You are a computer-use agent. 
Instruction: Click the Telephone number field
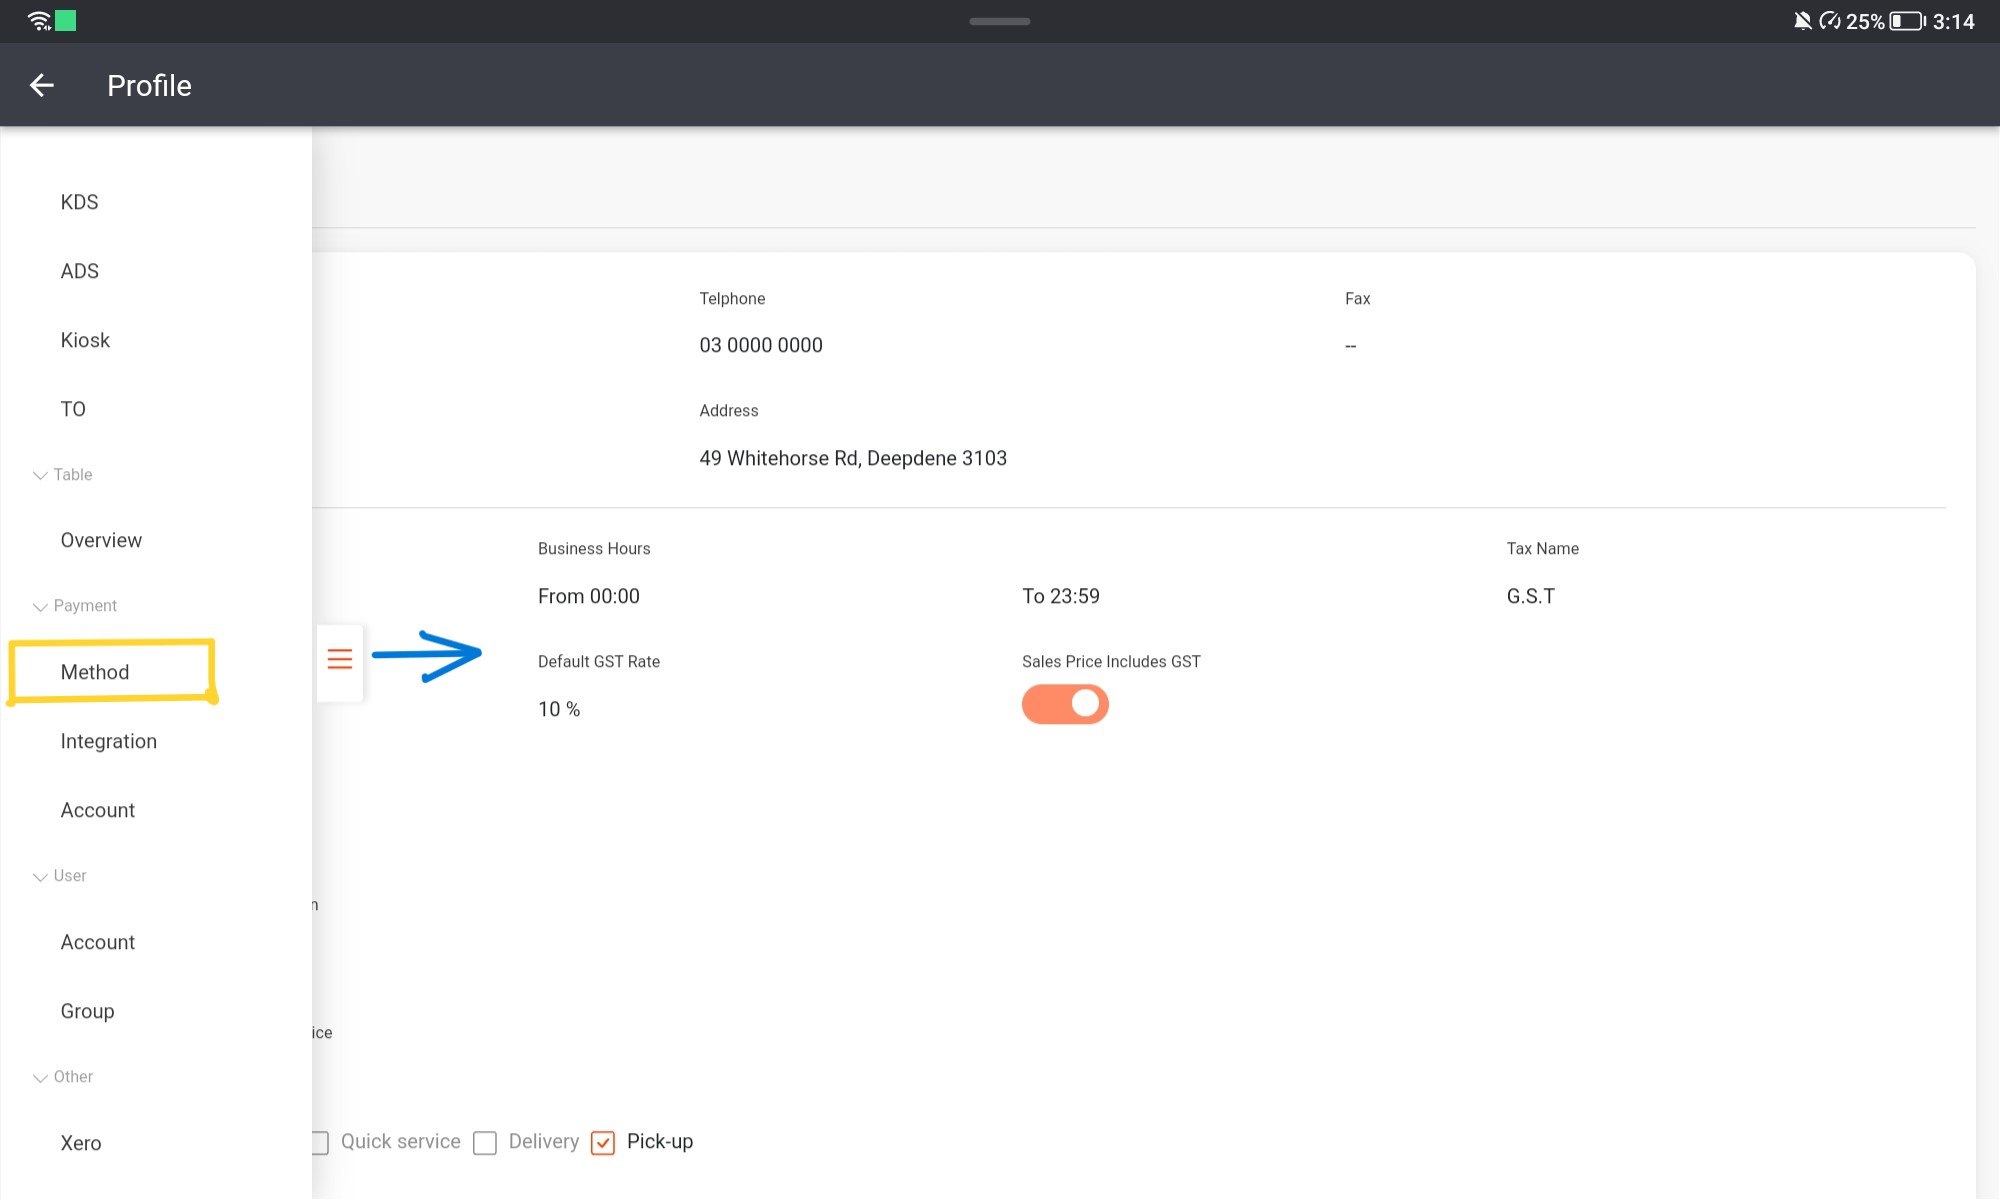pos(761,344)
